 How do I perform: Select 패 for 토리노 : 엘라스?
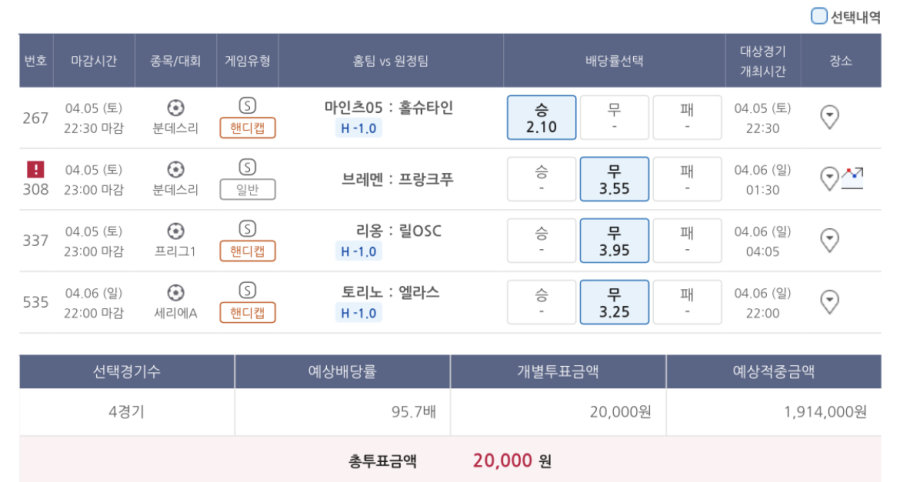(x=687, y=302)
